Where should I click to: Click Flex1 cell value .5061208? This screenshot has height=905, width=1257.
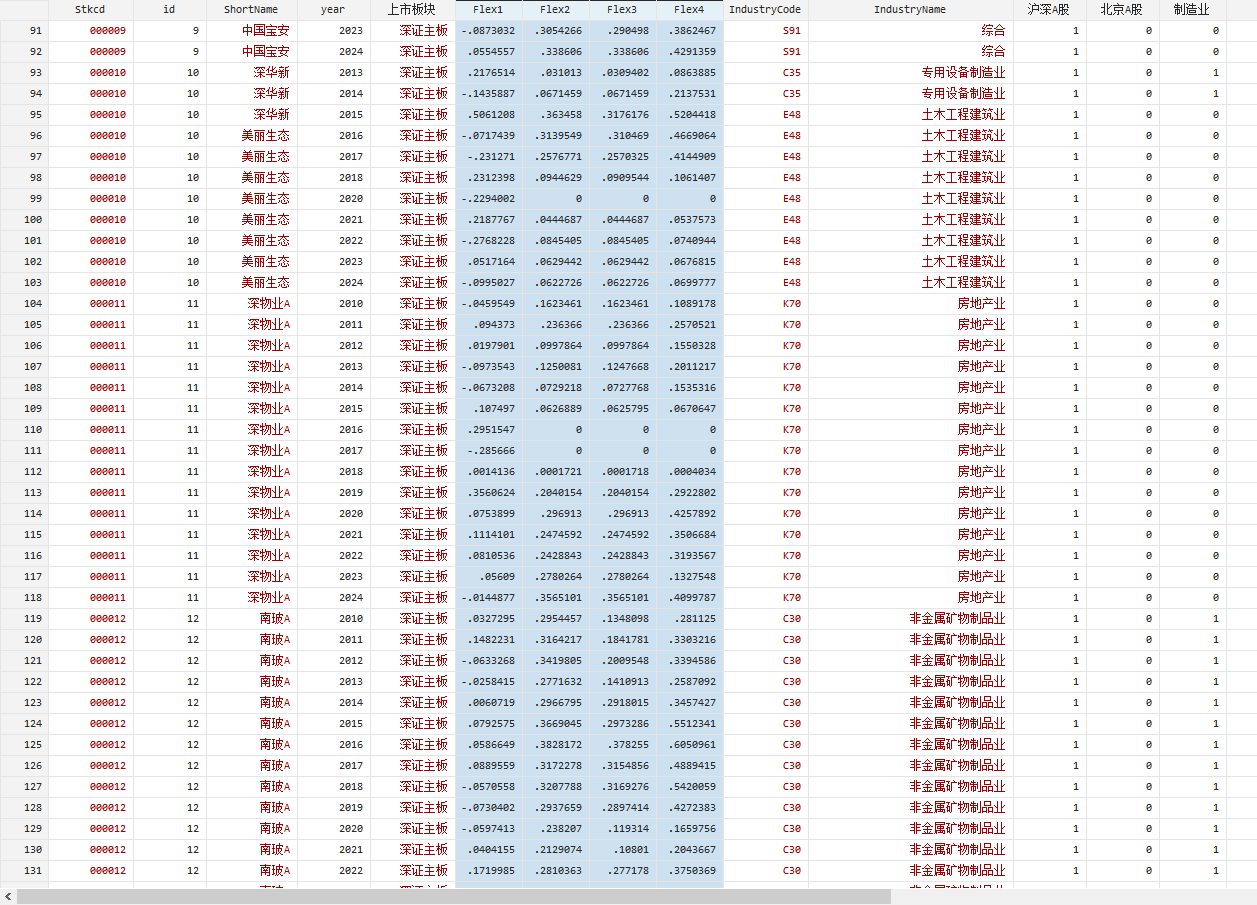click(488, 114)
